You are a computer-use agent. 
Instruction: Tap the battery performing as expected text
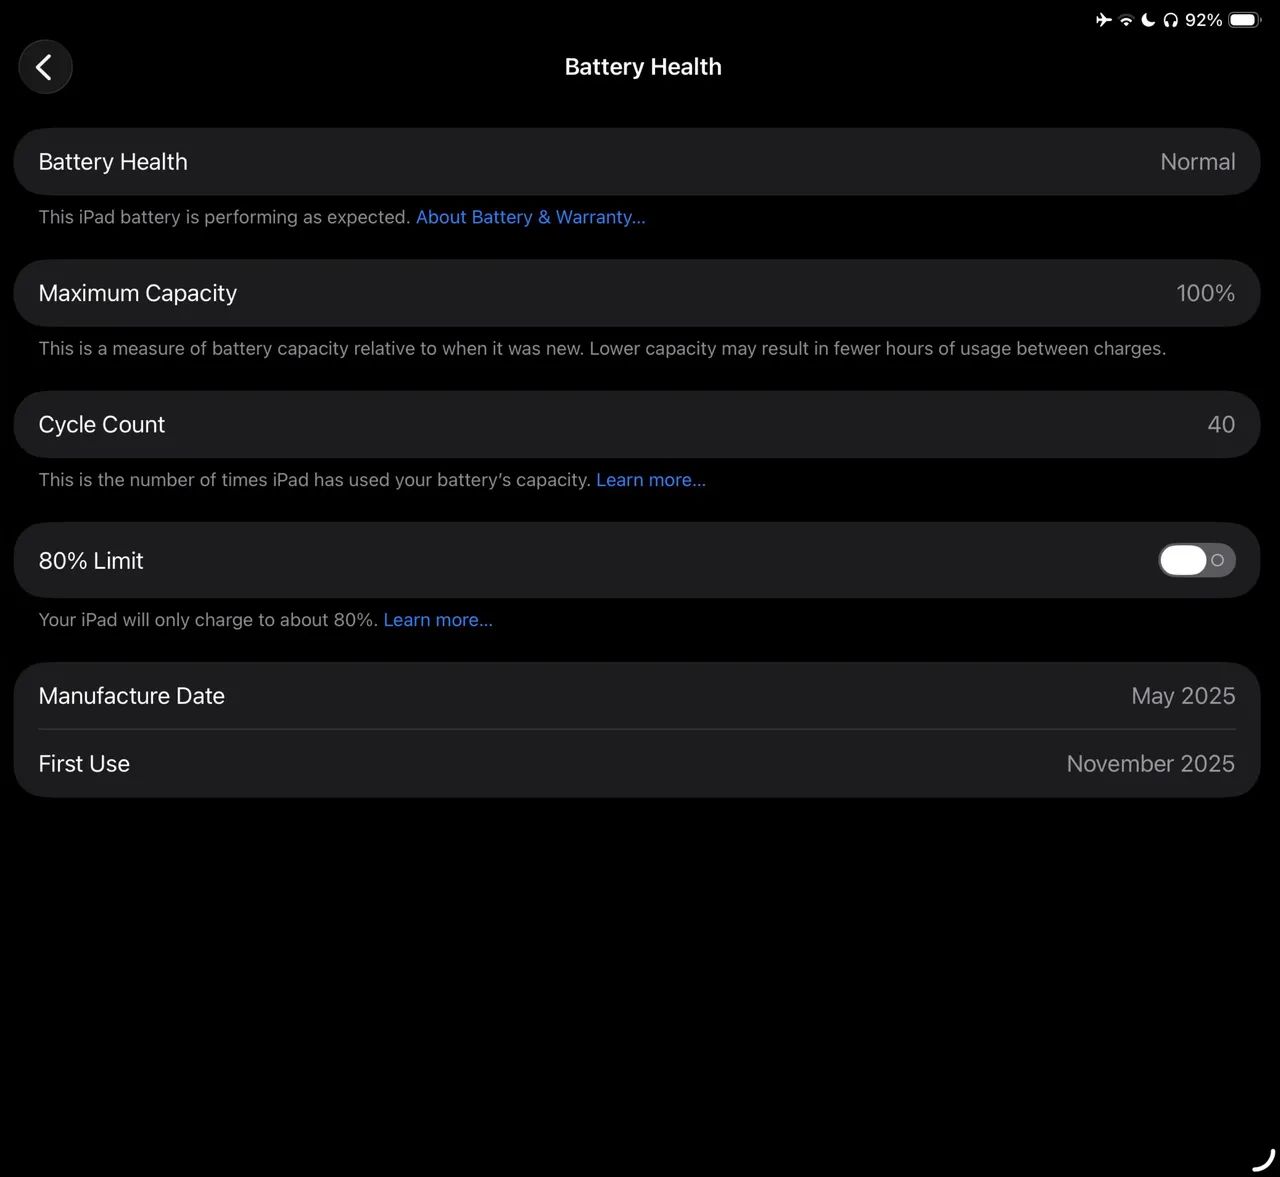tap(225, 217)
